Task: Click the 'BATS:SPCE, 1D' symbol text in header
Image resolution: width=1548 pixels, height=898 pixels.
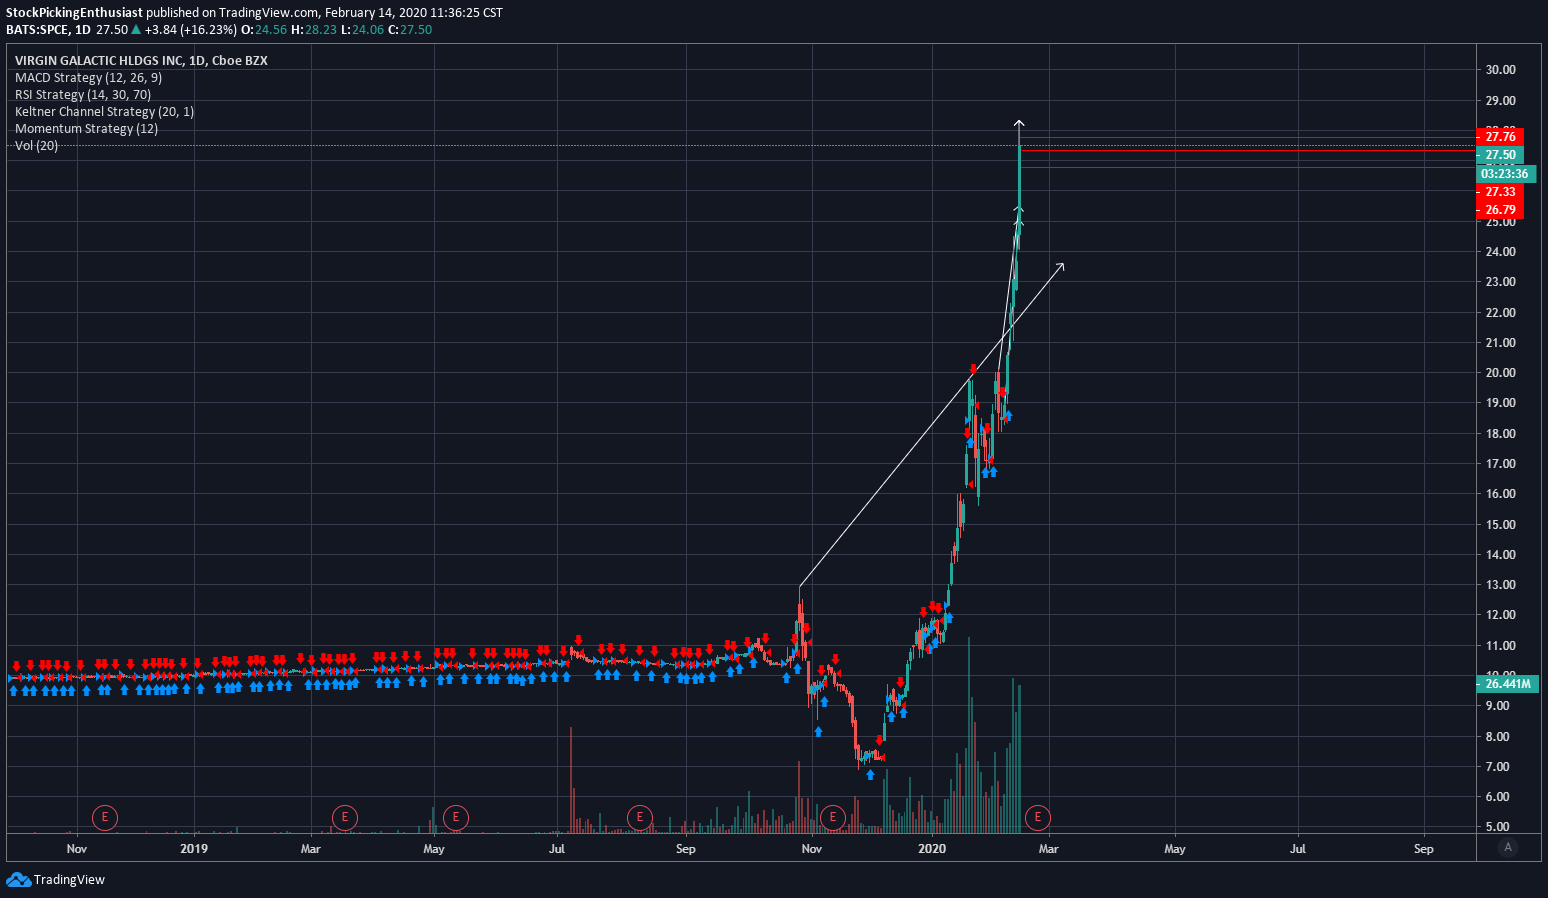Action: [x=49, y=30]
